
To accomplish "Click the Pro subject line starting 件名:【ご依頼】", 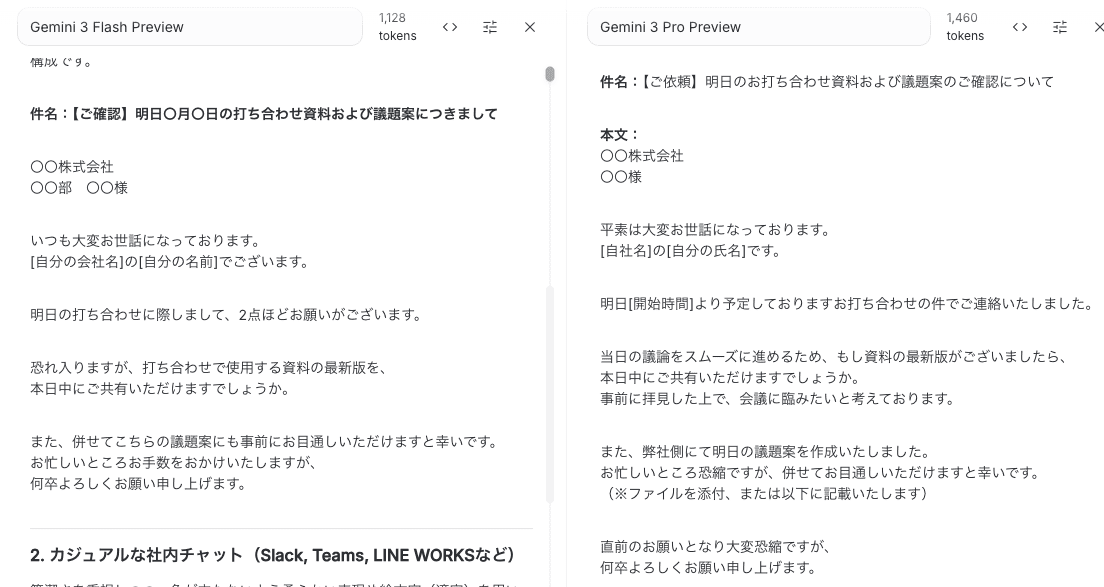I will [x=827, y=82].
